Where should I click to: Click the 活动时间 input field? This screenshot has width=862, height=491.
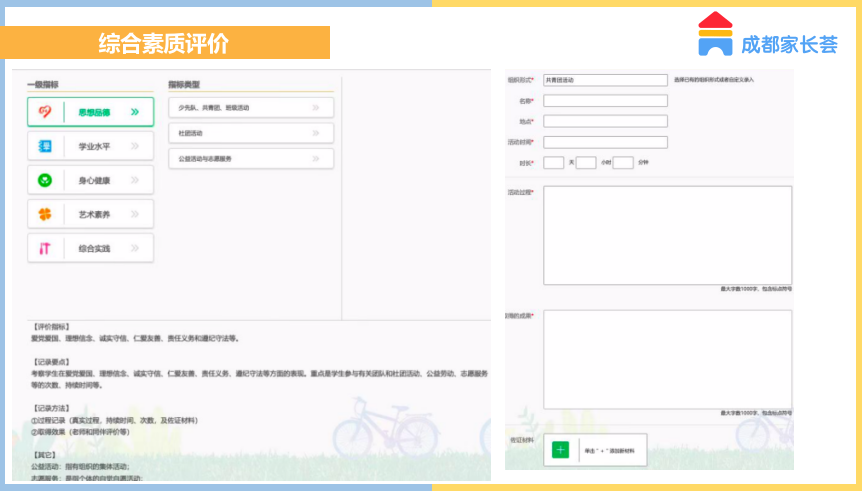(605, 142)
